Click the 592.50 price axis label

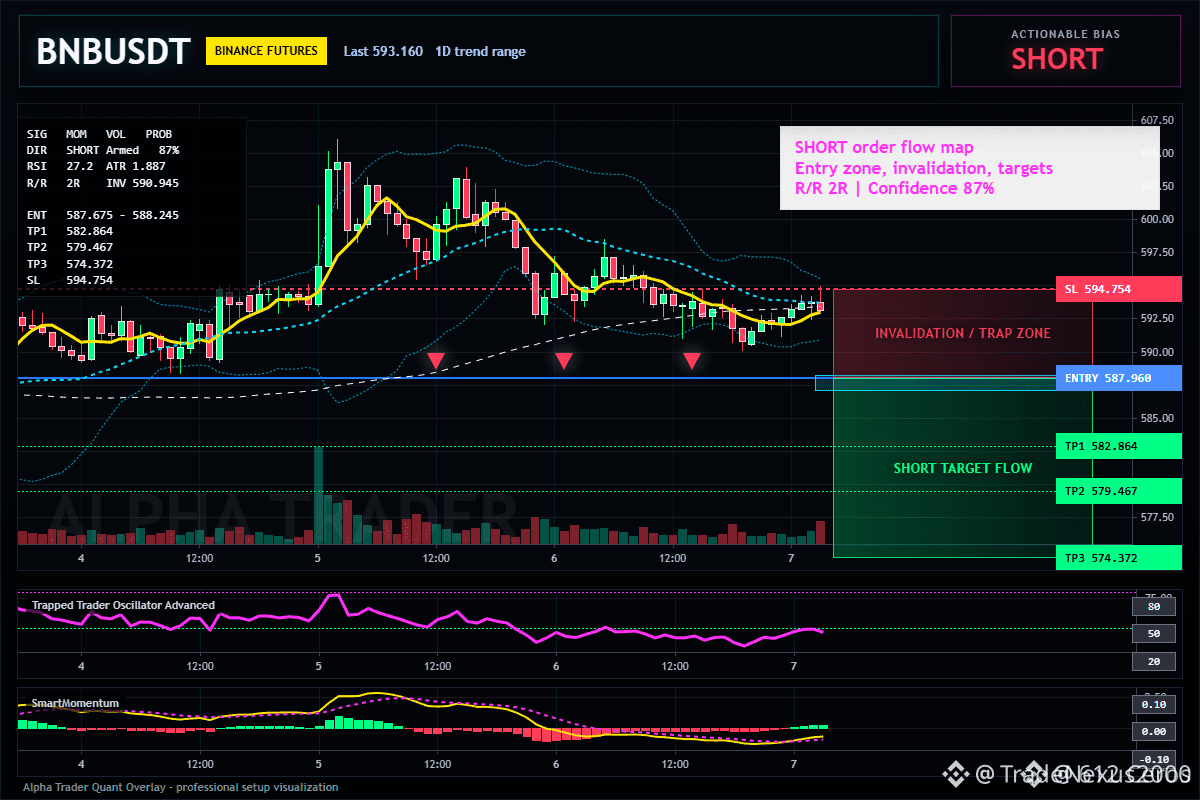1157,318
